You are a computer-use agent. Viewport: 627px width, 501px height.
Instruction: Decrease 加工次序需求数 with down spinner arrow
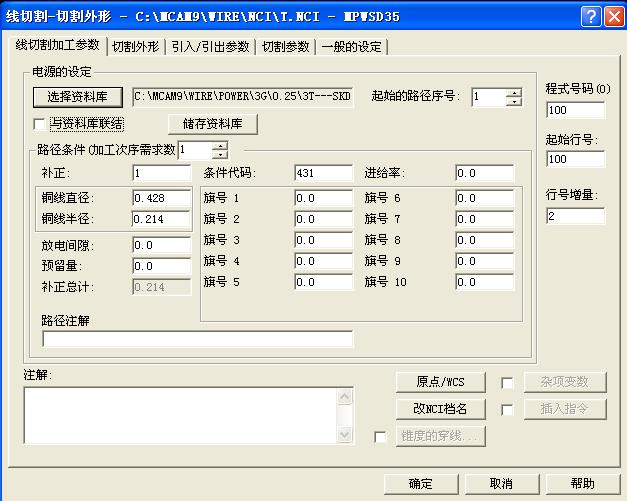pos(220,154)
